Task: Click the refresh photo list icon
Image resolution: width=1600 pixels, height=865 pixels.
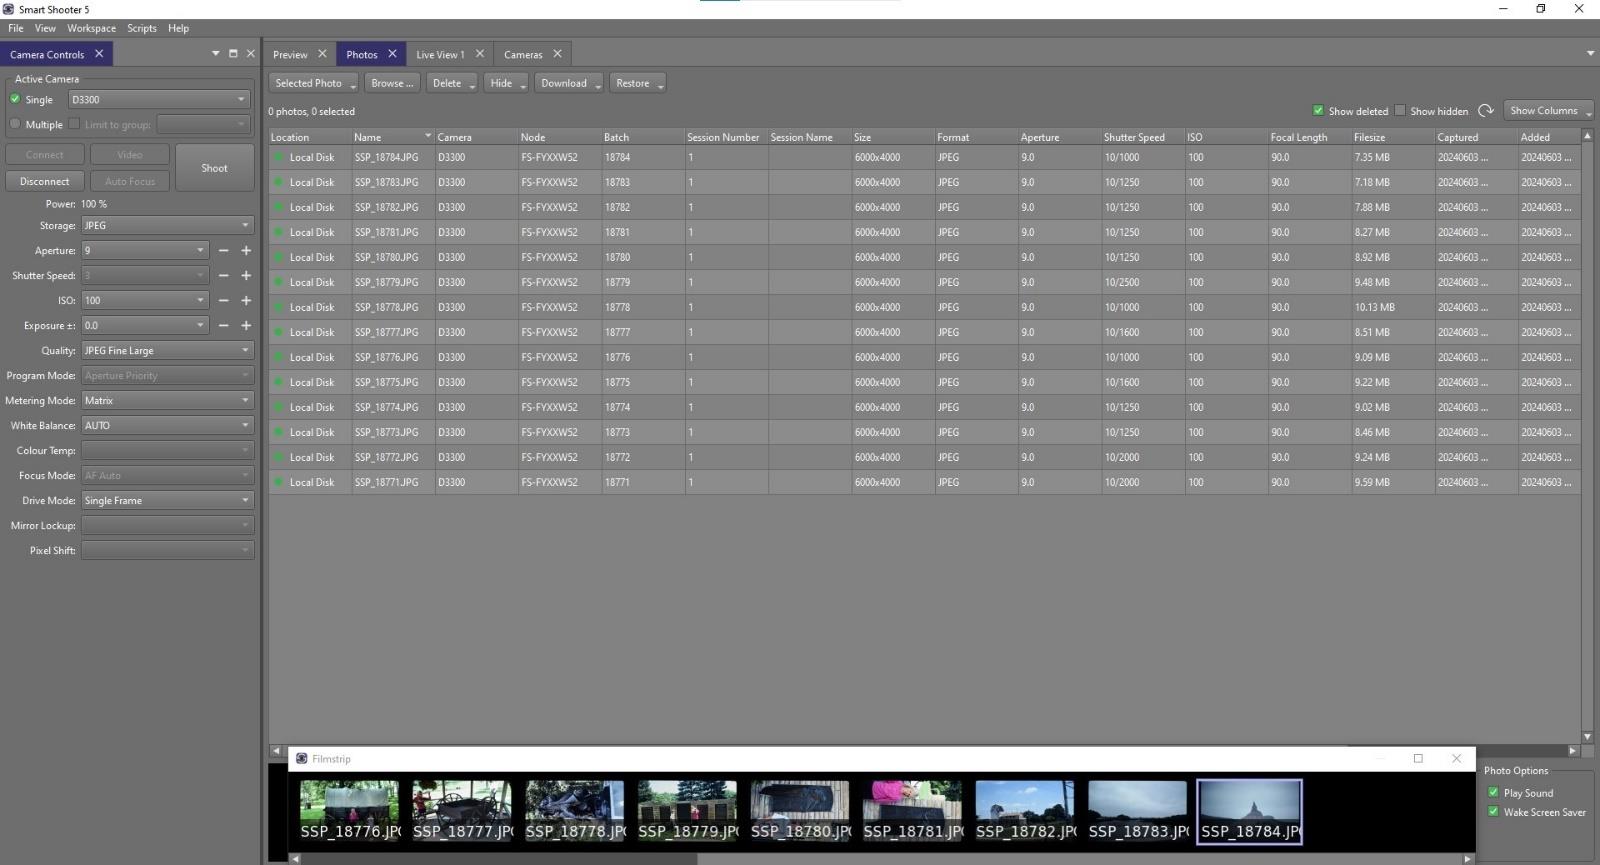Action: coord(1486,111)
